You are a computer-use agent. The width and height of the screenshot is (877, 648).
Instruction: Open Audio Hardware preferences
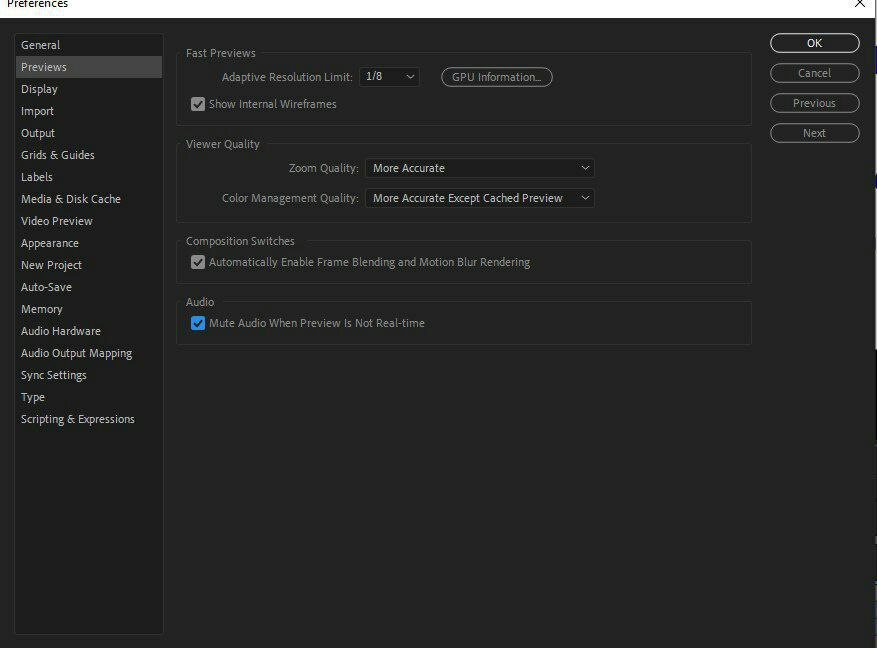pyautogui.click(x=89, y=331)
